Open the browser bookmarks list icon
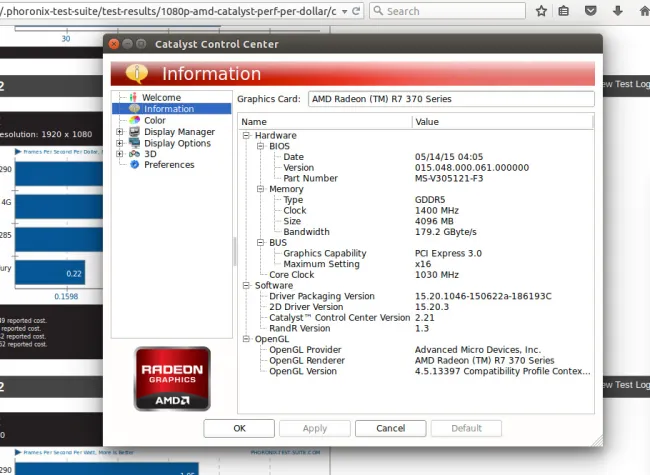 tap(563, 11)
